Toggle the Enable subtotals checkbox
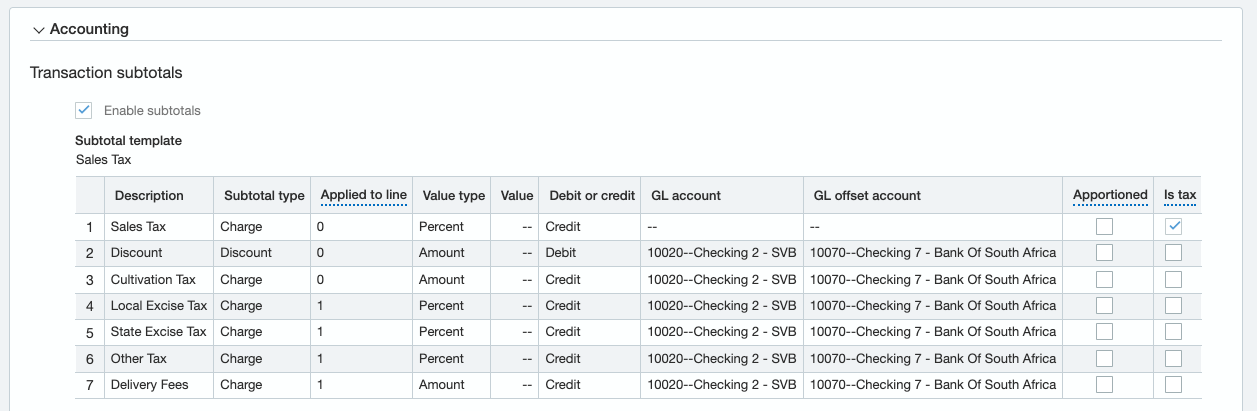The height and width of the screenshot is (411, 1257). tap(84, 110)
